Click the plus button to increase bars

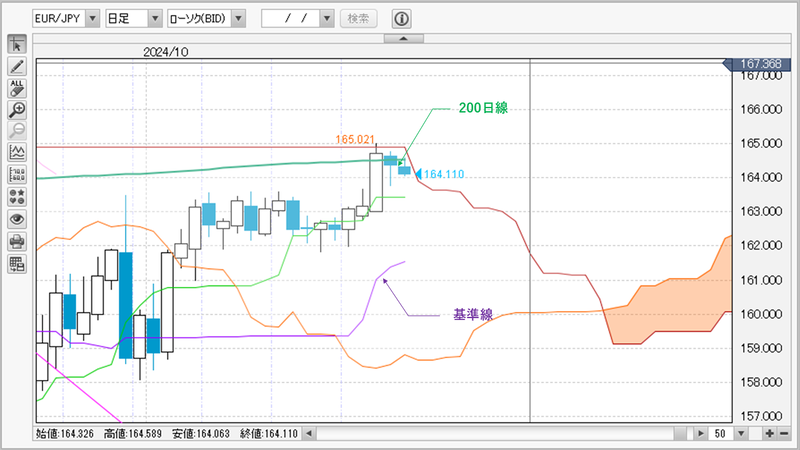[x=769, y=434]
